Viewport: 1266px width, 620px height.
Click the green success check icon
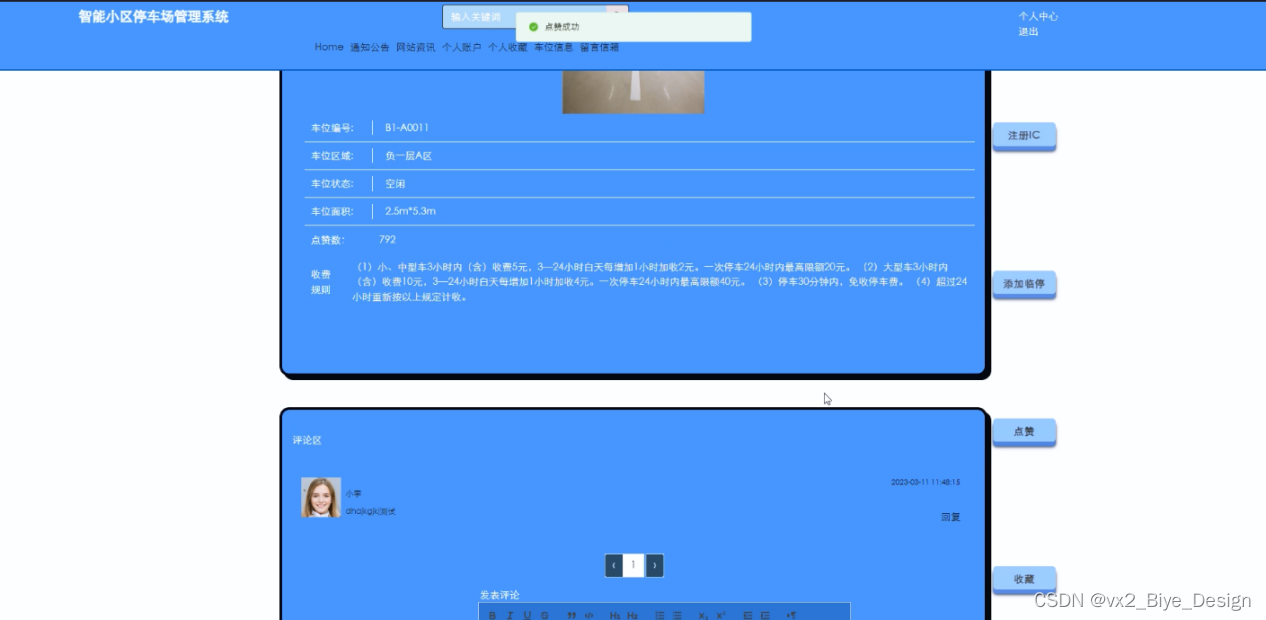533,27
